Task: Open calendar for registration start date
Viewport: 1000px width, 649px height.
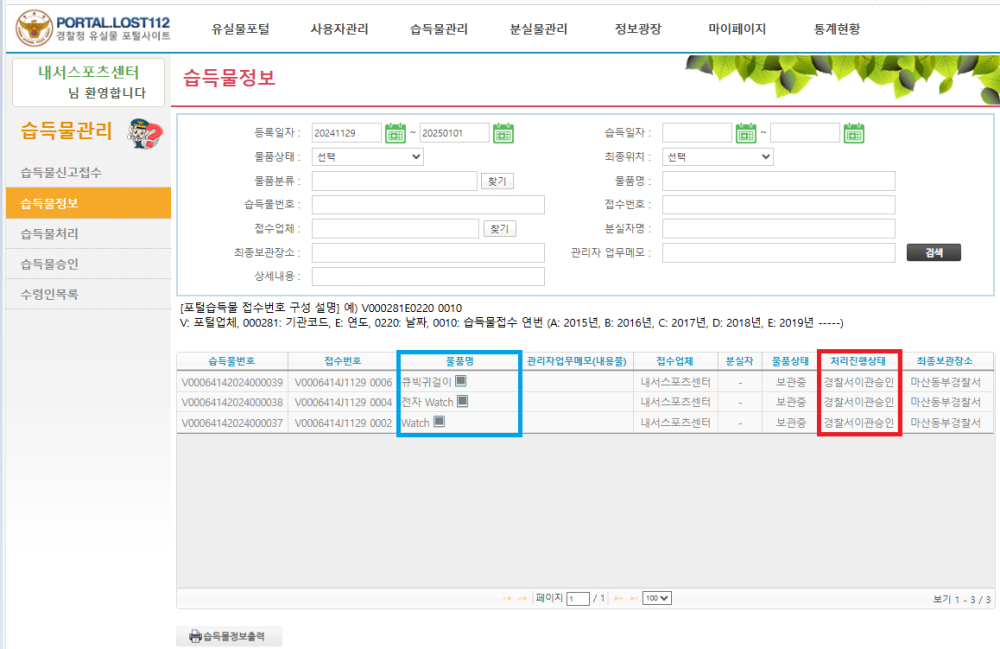Action: 395,133
